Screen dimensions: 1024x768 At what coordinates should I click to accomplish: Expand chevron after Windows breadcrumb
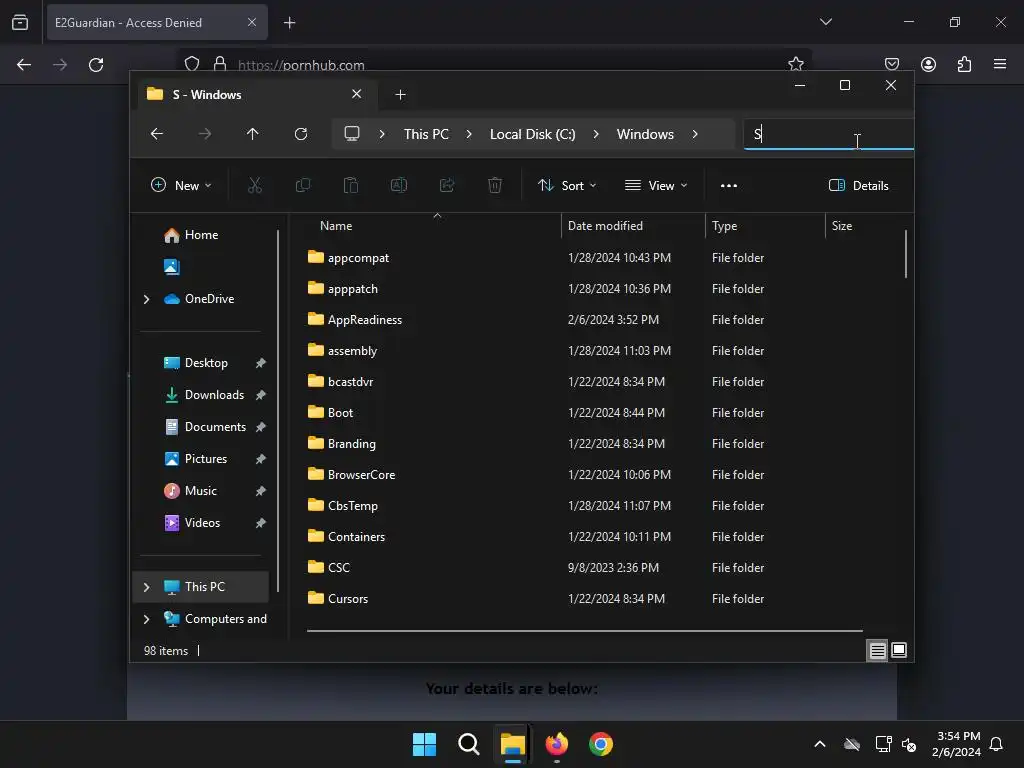695,134
